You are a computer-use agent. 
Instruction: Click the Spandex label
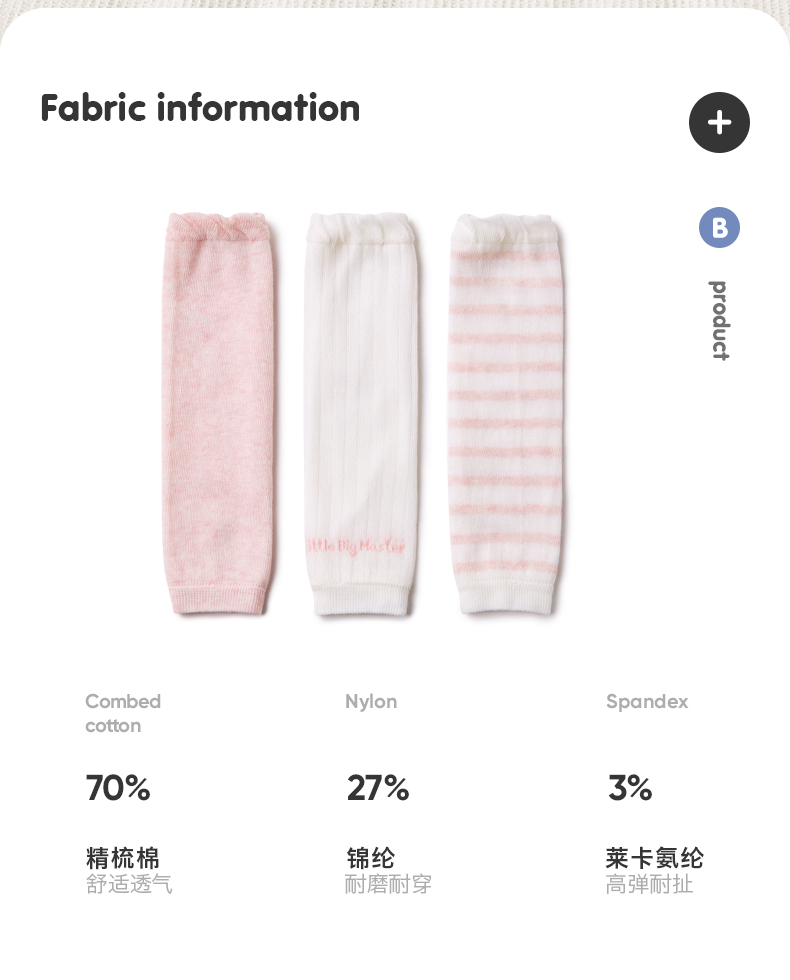647,701
